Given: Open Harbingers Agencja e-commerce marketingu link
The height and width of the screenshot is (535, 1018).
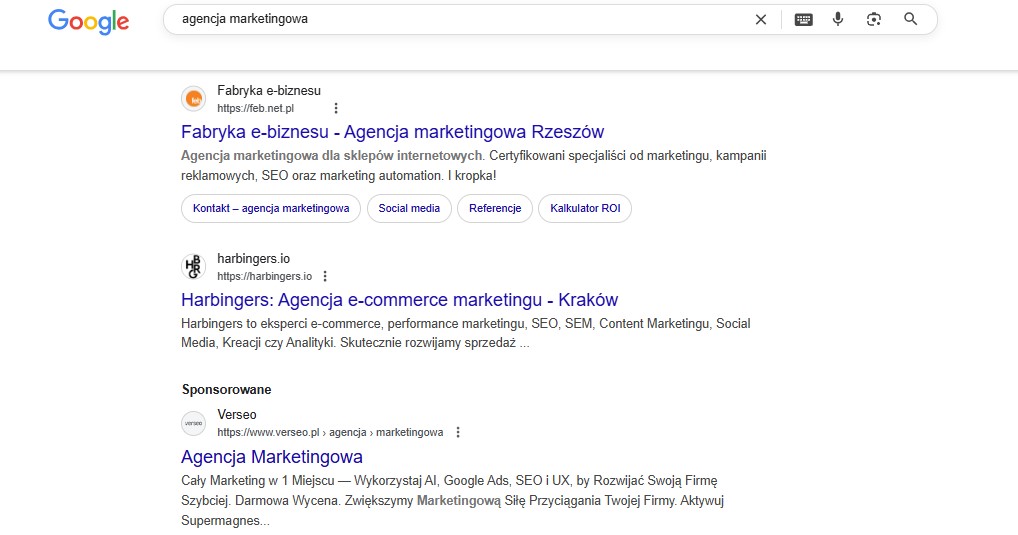Looking at the screenshot, I should [x=399, y=300].
